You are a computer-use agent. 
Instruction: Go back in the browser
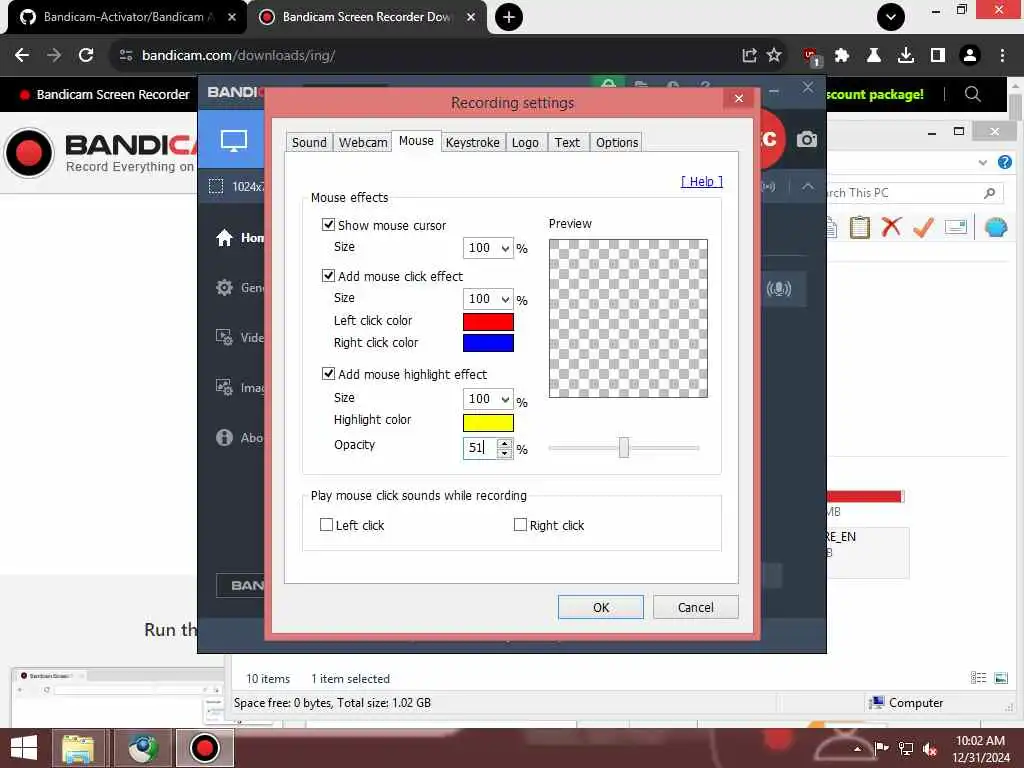tap(22, 55)
